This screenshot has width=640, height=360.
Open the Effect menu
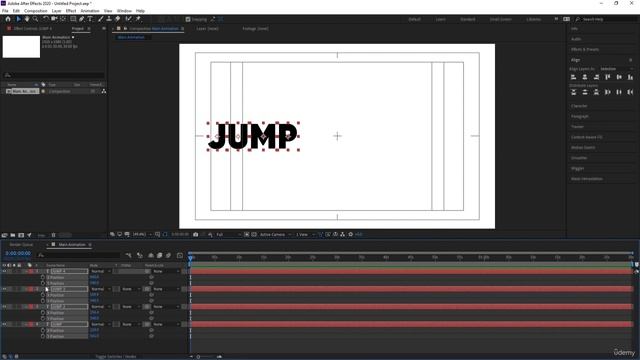71,11
